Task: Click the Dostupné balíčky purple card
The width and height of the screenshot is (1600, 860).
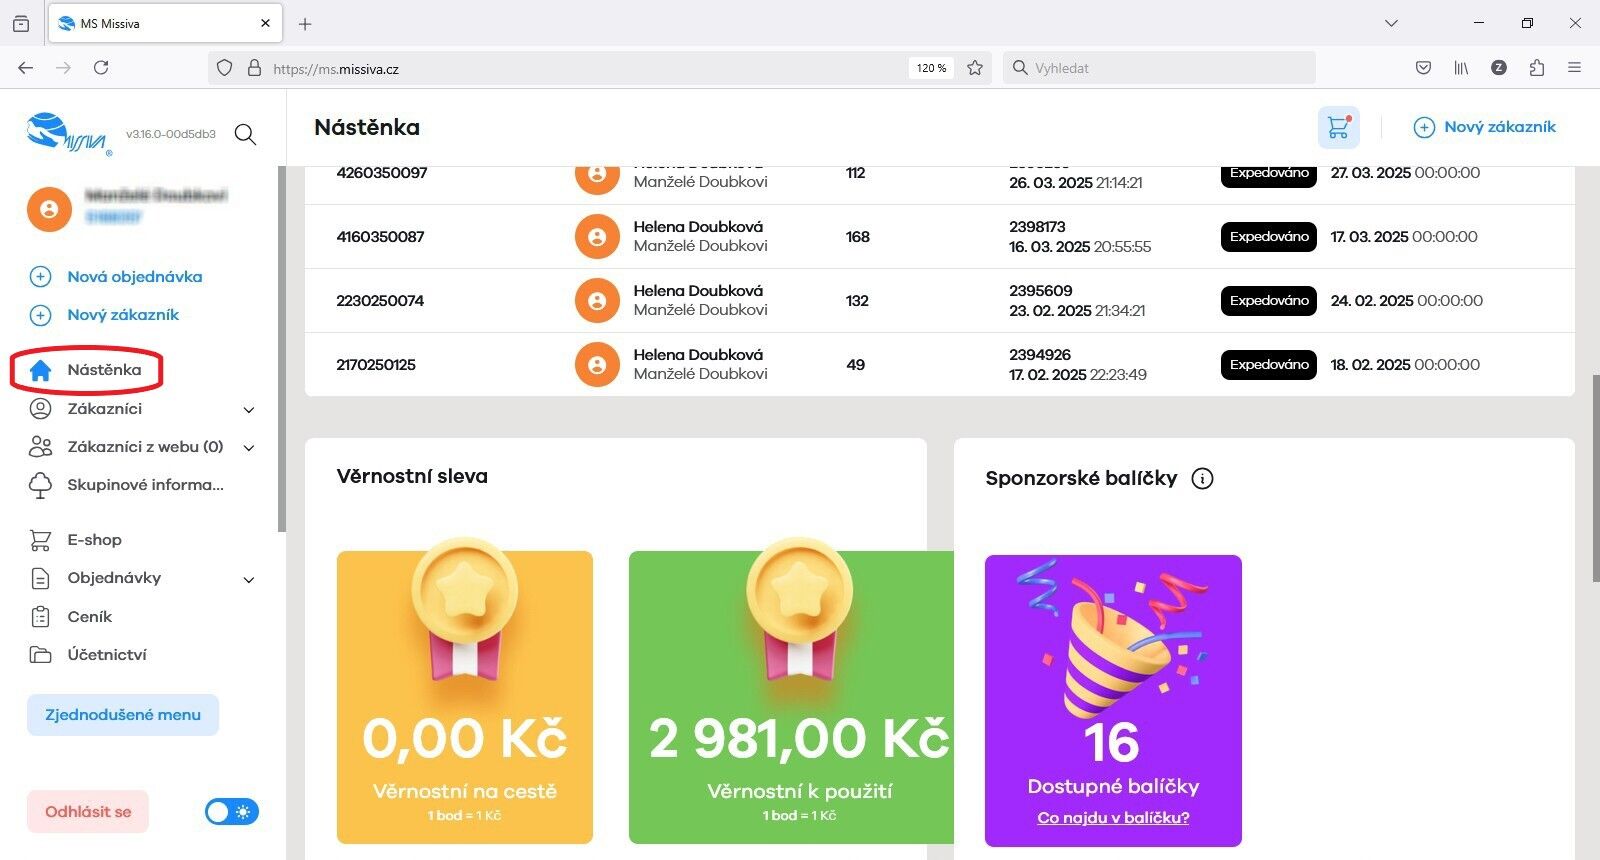Action: point(1113,701)
